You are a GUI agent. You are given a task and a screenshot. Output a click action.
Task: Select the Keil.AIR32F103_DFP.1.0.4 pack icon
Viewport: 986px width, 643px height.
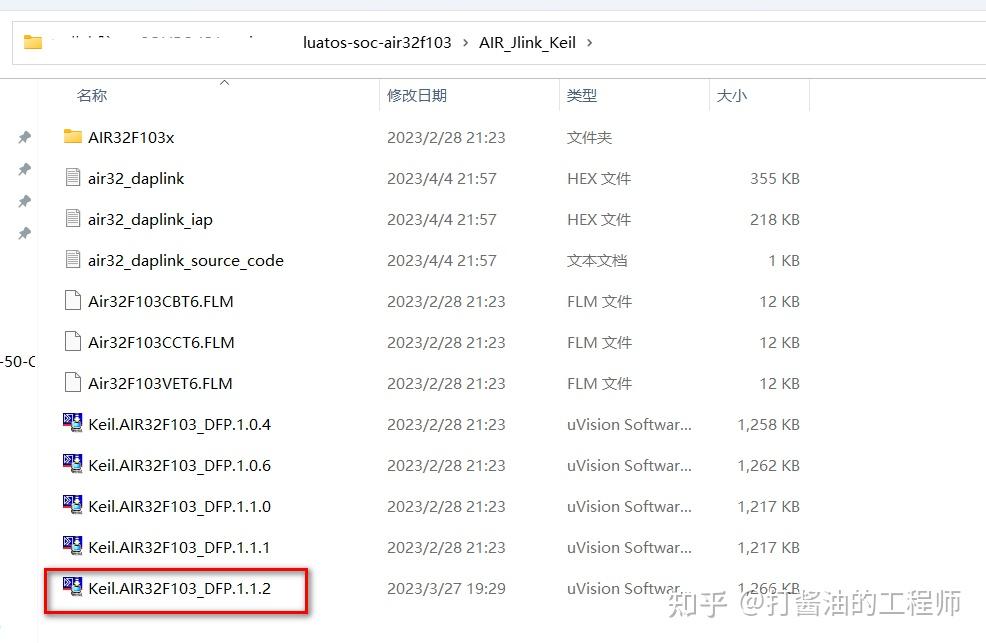coord(72,422)
